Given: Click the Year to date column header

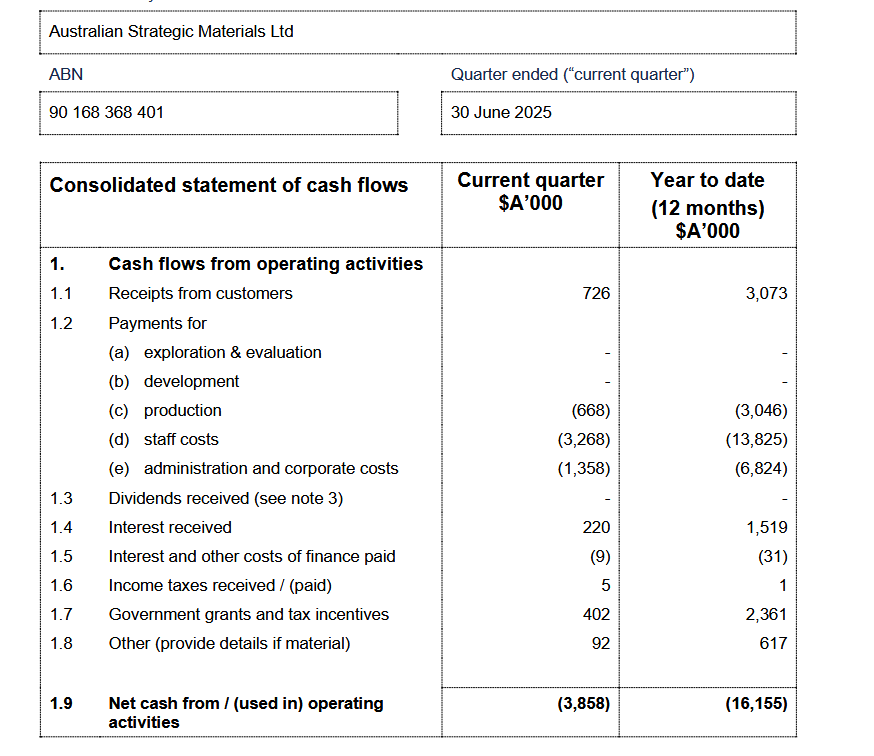Looking at the screenshot, I should 707,205.
